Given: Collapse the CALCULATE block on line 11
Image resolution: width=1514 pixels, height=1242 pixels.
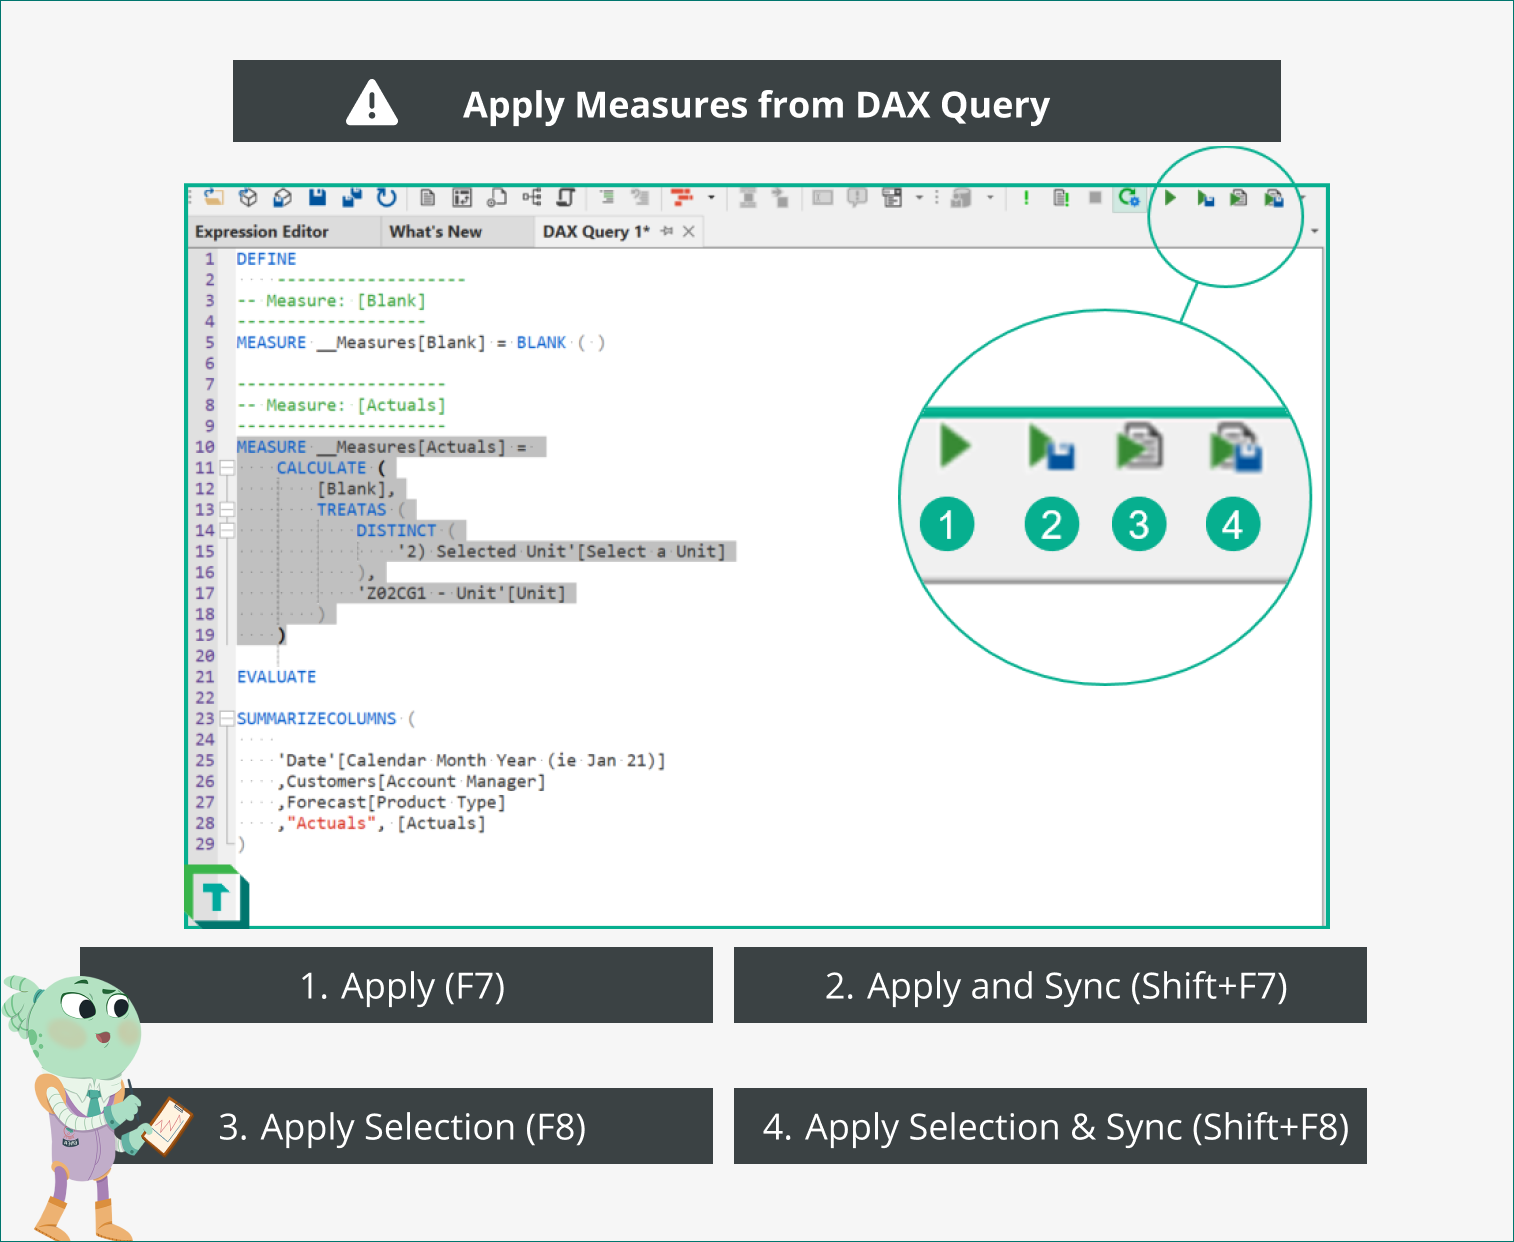Looking at the screenshot, I should pyautogui.click(x=227, y=468).
